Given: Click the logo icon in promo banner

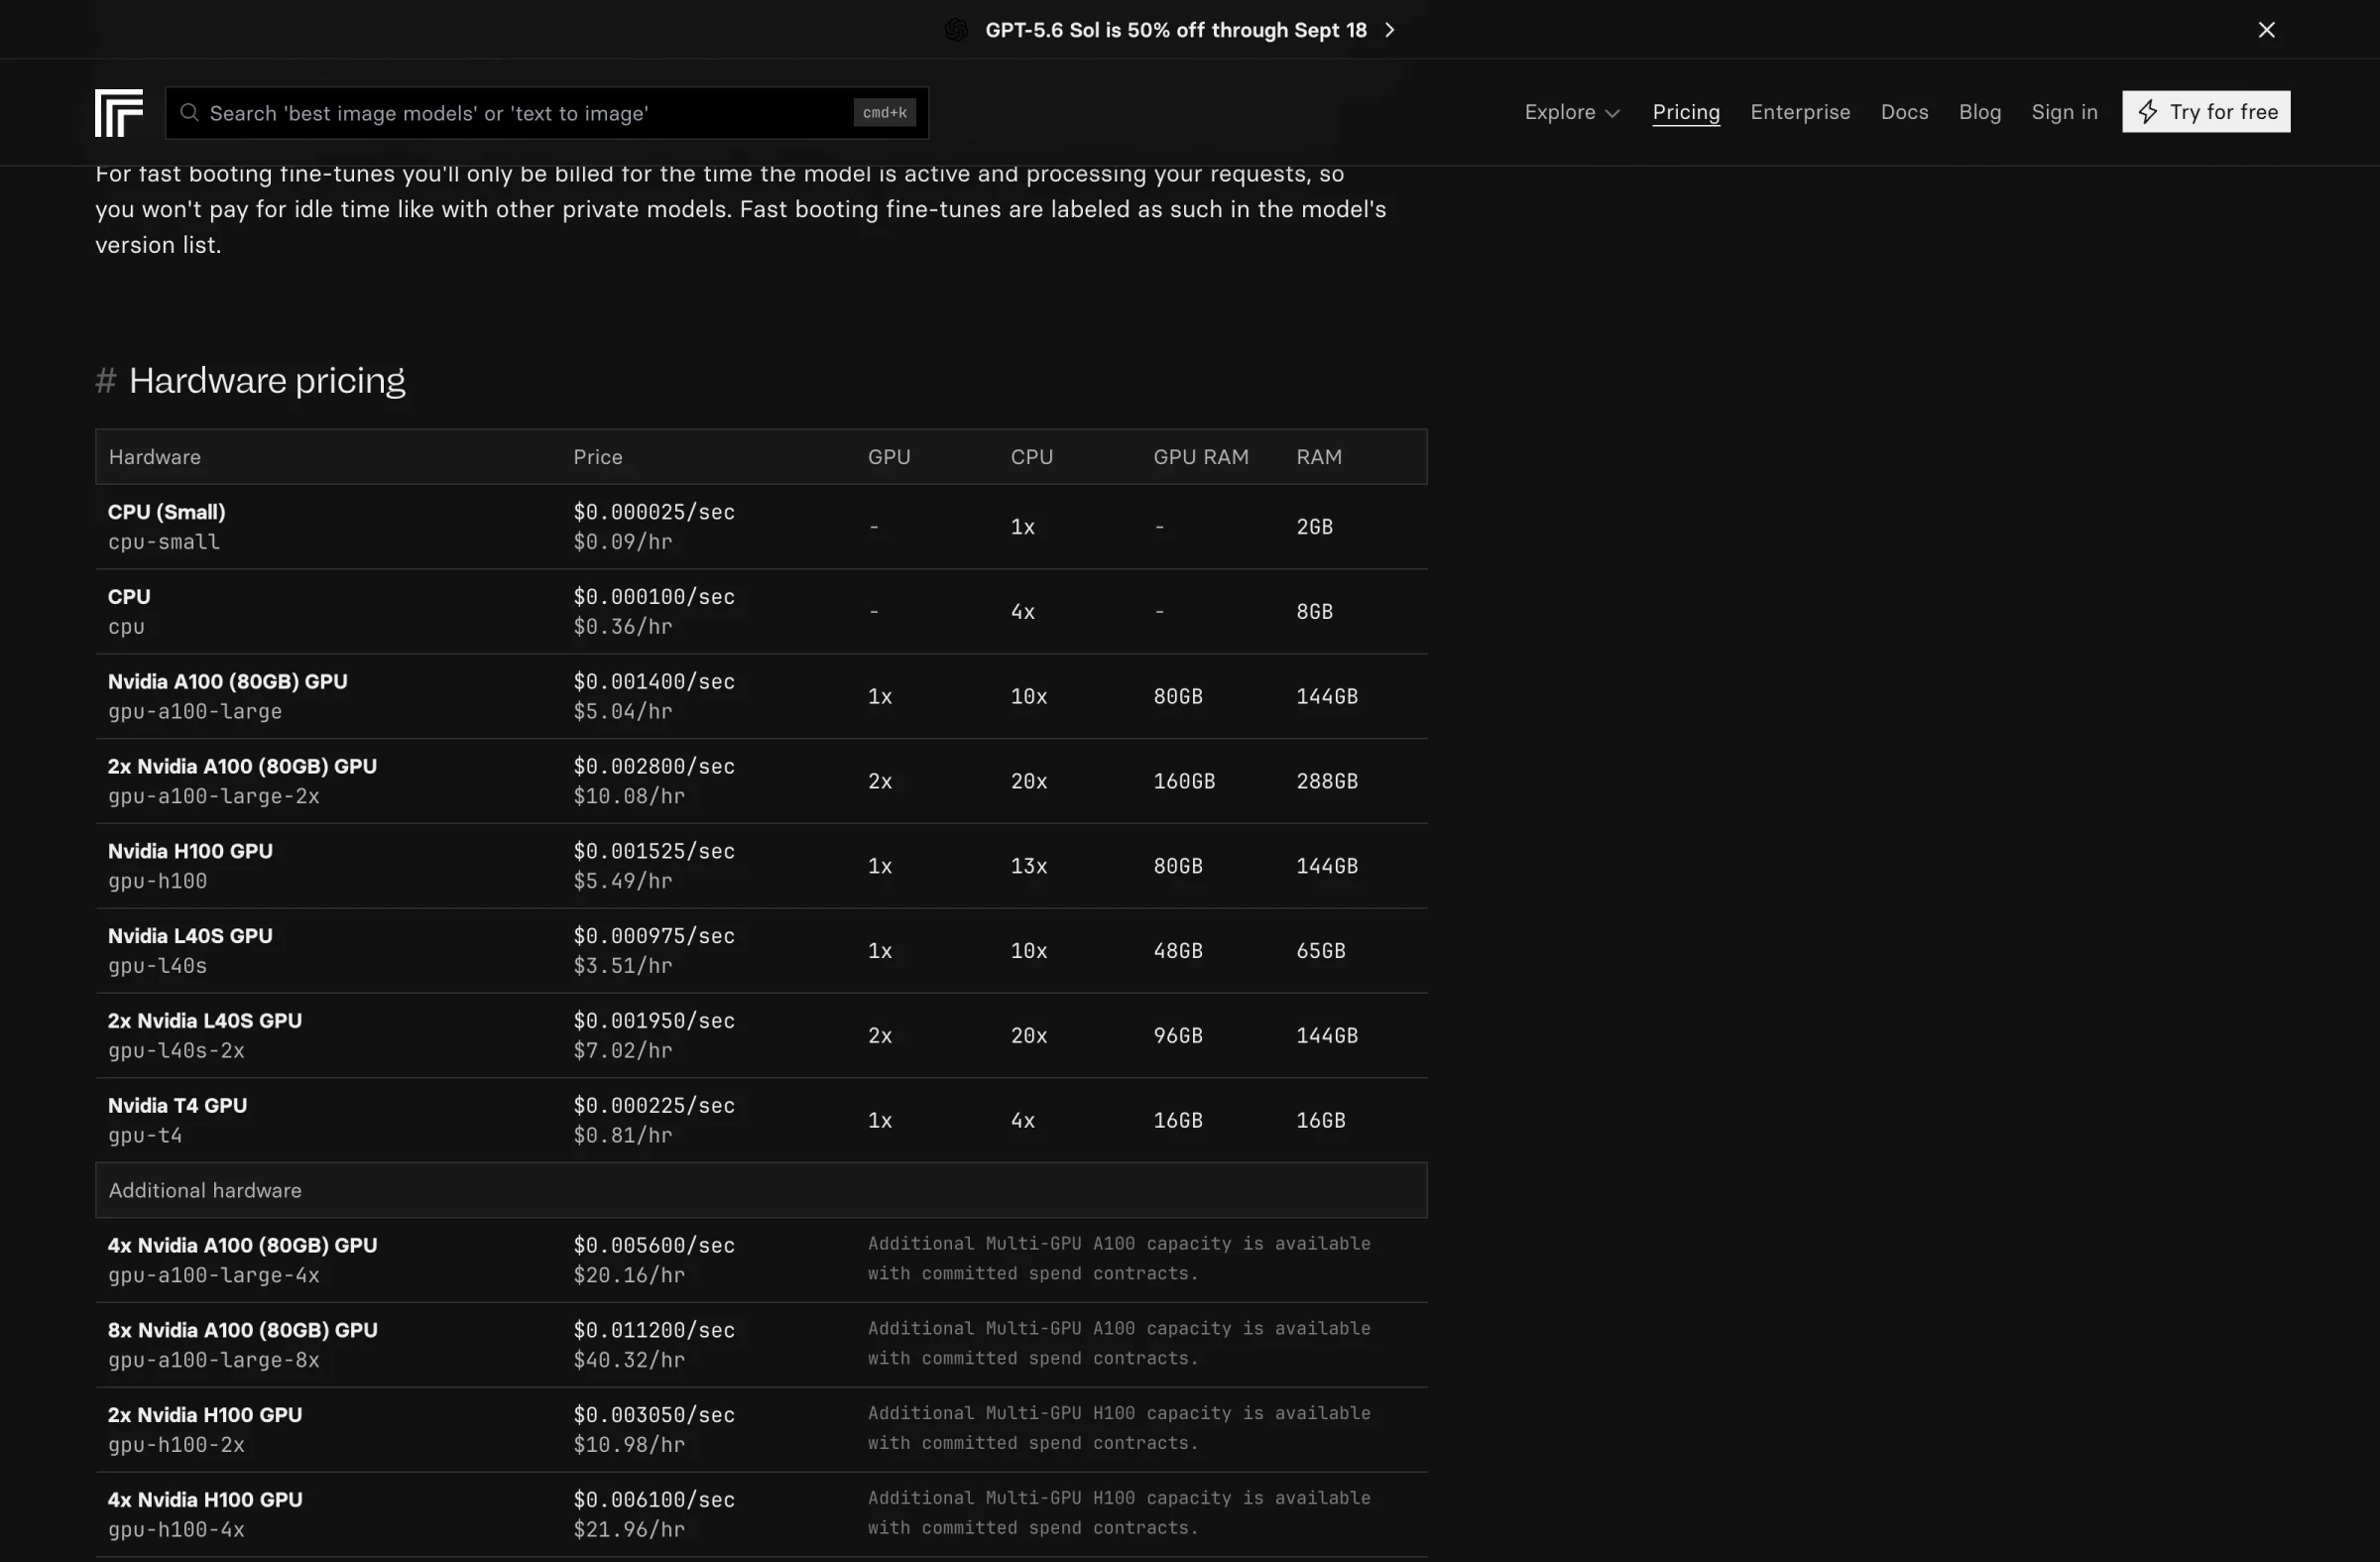Looking at the screenshot, I should click(x=956, y=30).
